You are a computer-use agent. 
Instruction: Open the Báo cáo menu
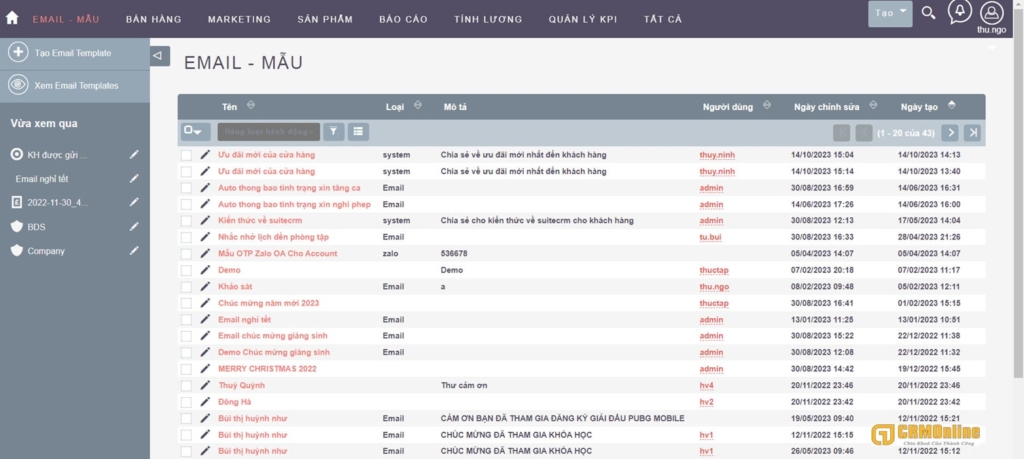403,19
